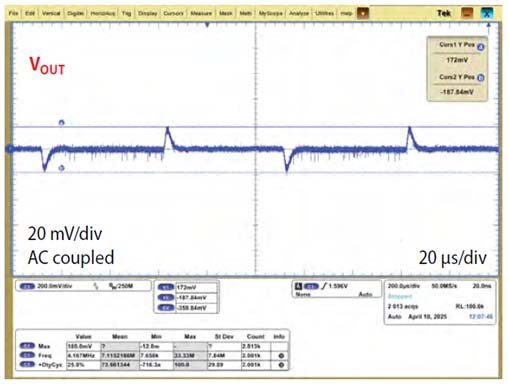Screen dimensions: 508x384
Task: Click the 200.0µs/div horizontal scale readout
Action: pyautogui.click(x=404, y=286)
